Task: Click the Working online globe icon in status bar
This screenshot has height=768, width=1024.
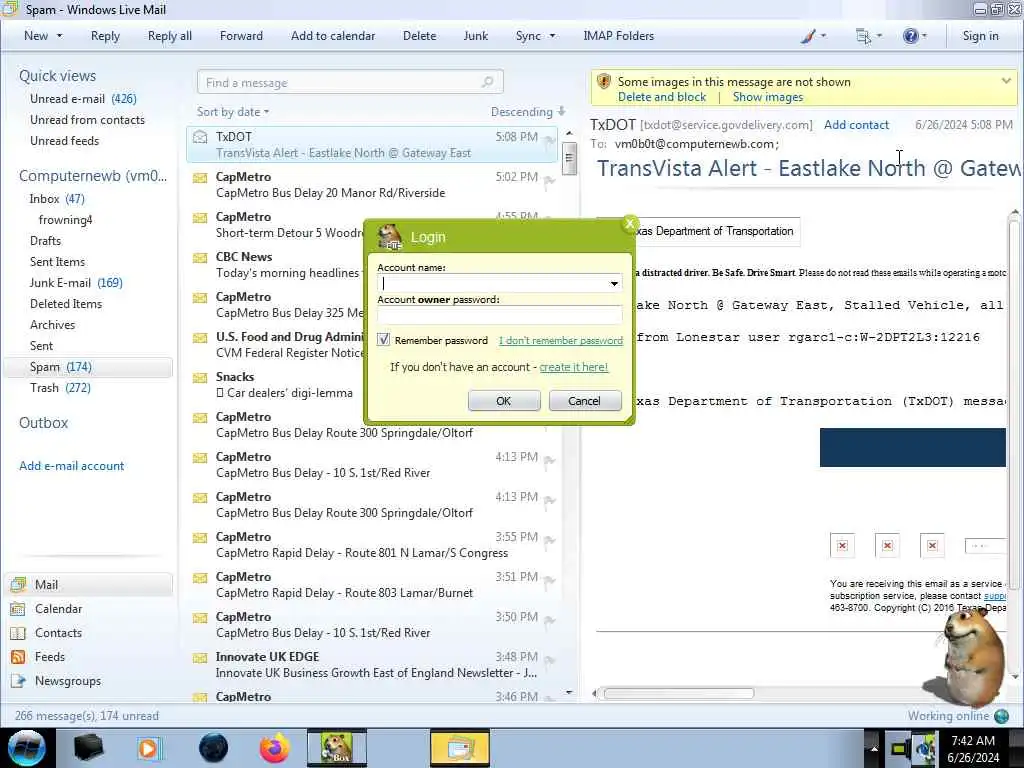Action: 1001,716
